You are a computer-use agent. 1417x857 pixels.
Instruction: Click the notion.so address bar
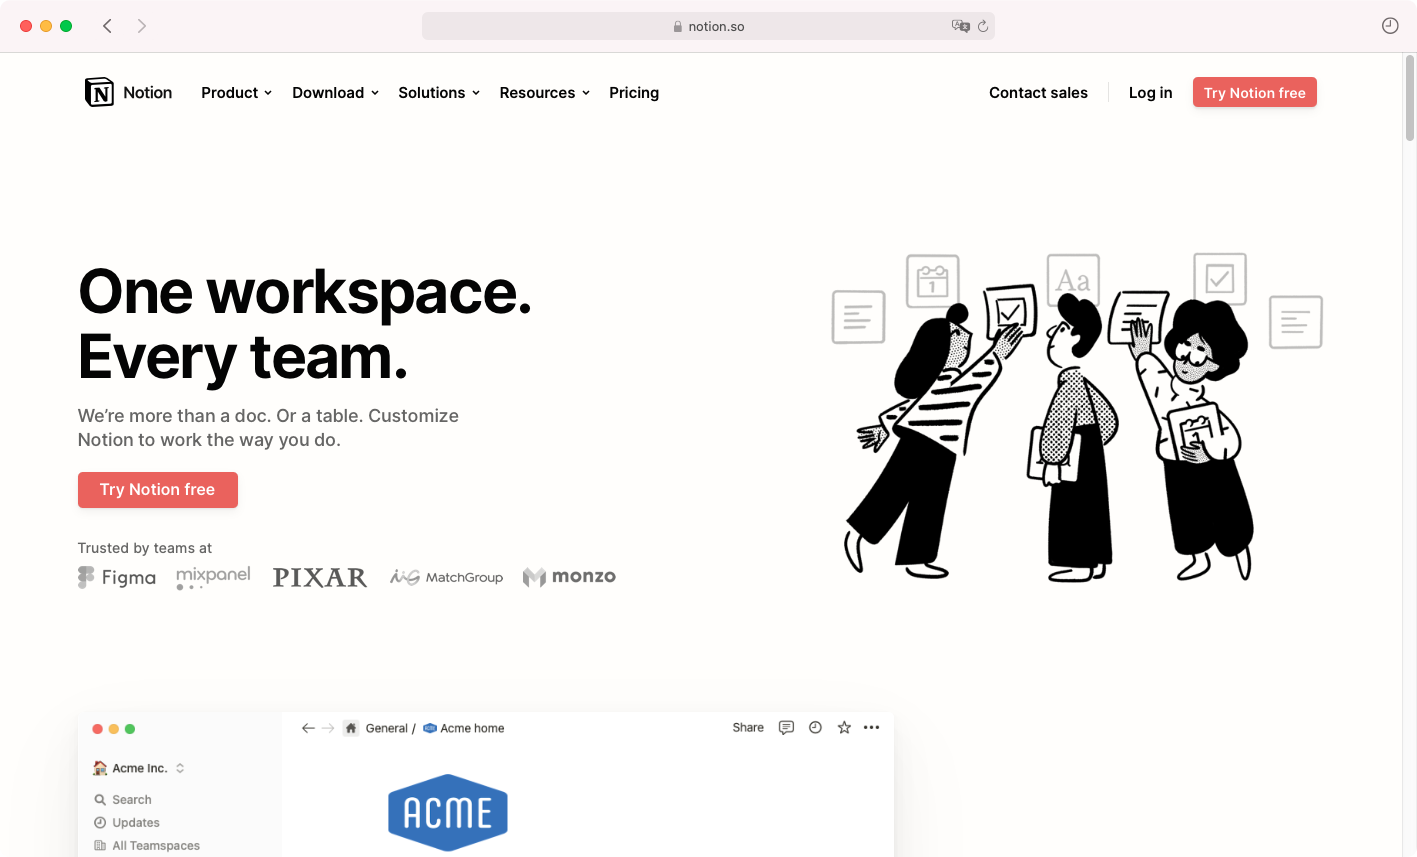708,26
